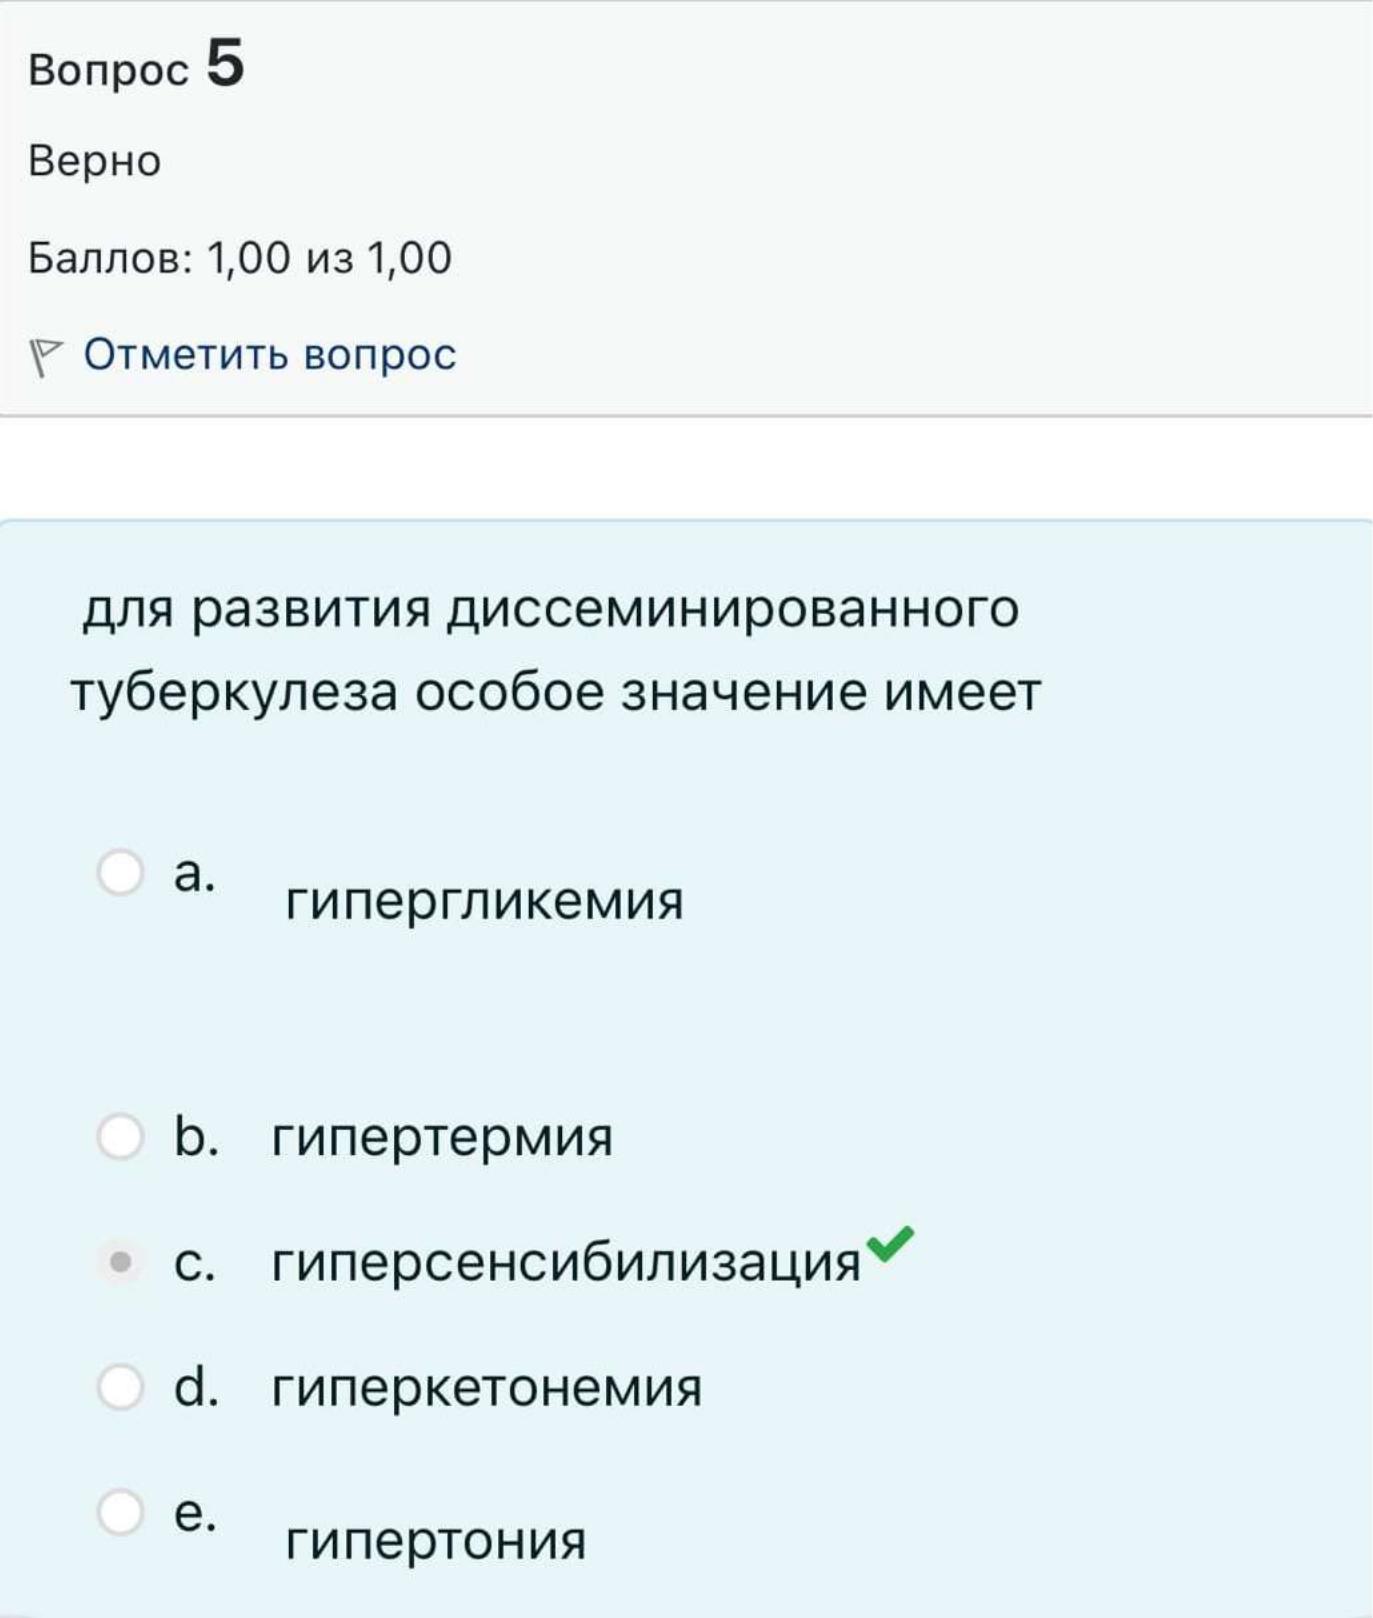Select radio button for option a
Screen dimensions: 1373x1618
pos(120,872)
